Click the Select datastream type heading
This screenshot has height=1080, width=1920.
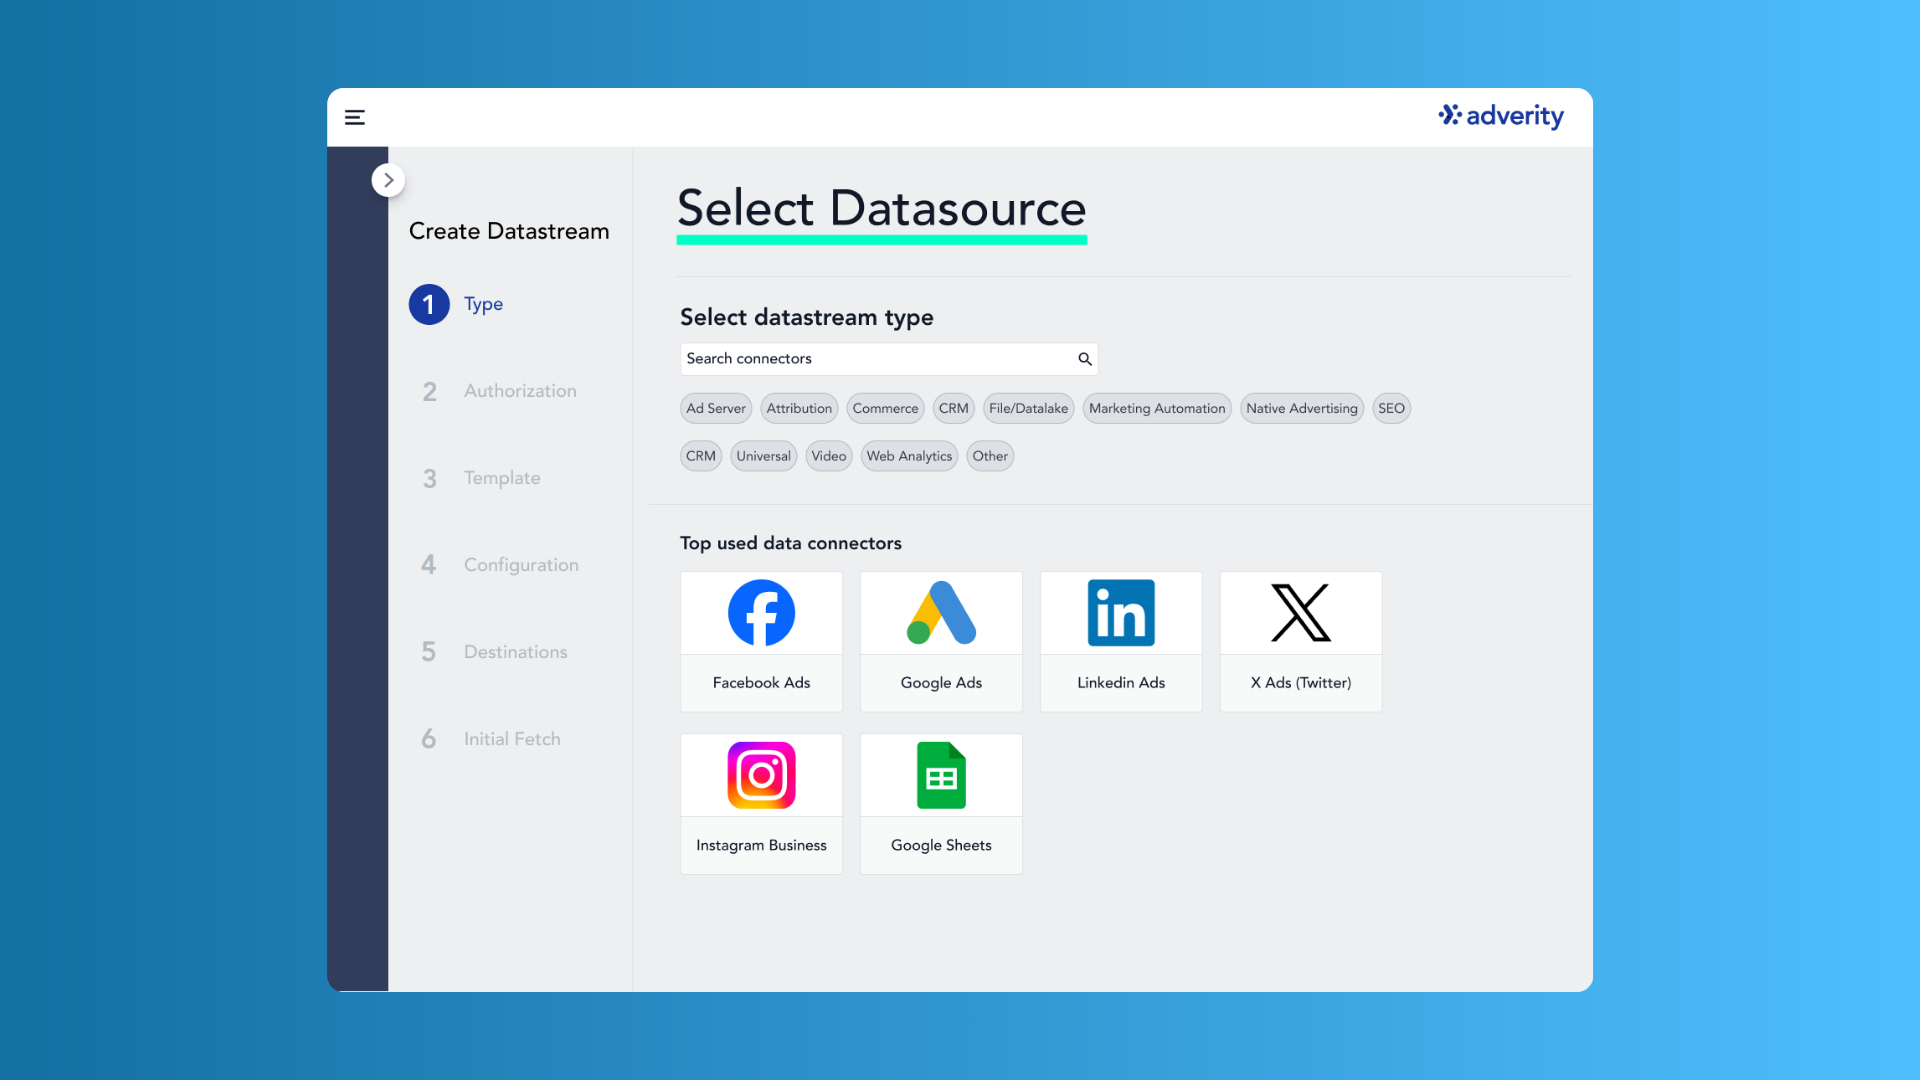[x=807, y=317]
